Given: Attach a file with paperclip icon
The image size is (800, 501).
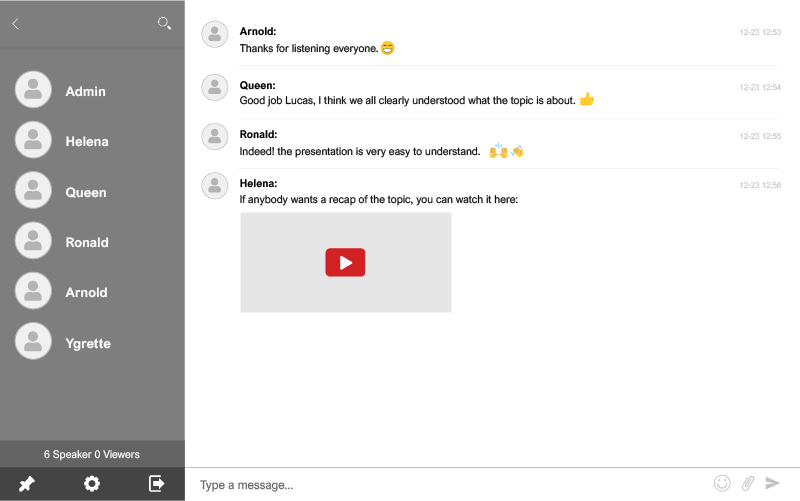Looking at the screenshot, I should pos(747,483).
